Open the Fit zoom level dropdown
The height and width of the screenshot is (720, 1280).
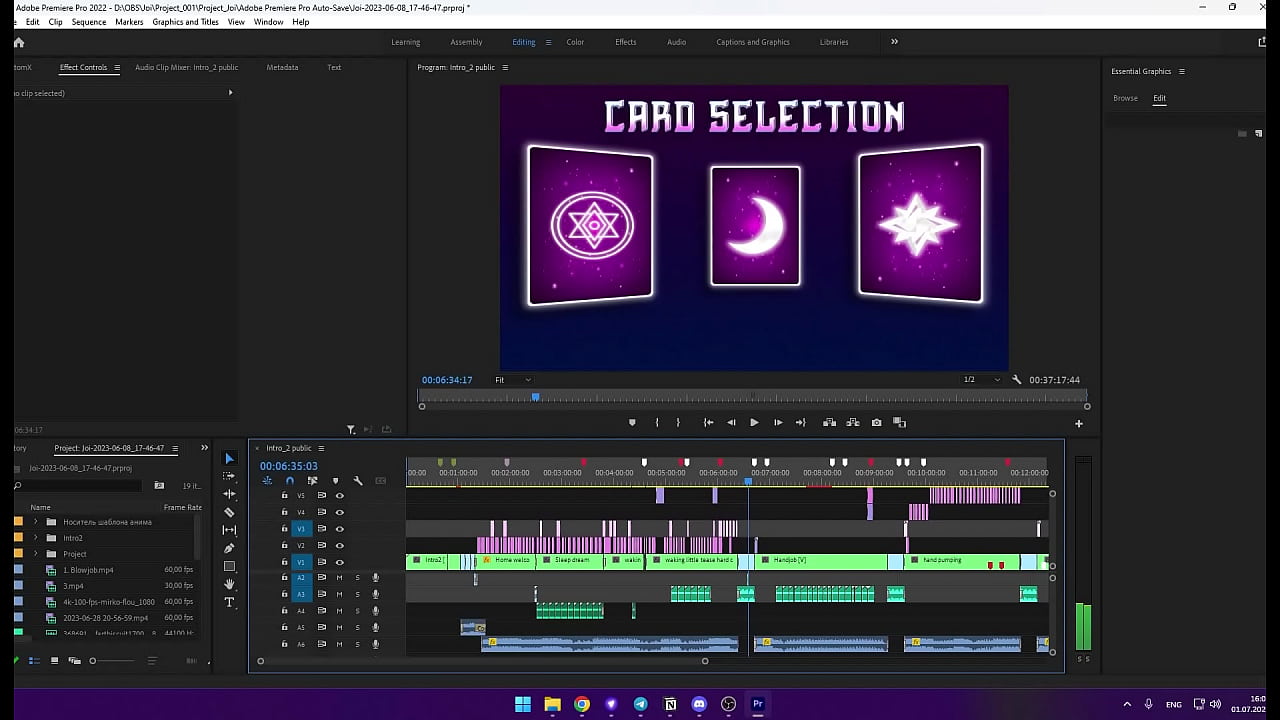(x=513, y=380)
